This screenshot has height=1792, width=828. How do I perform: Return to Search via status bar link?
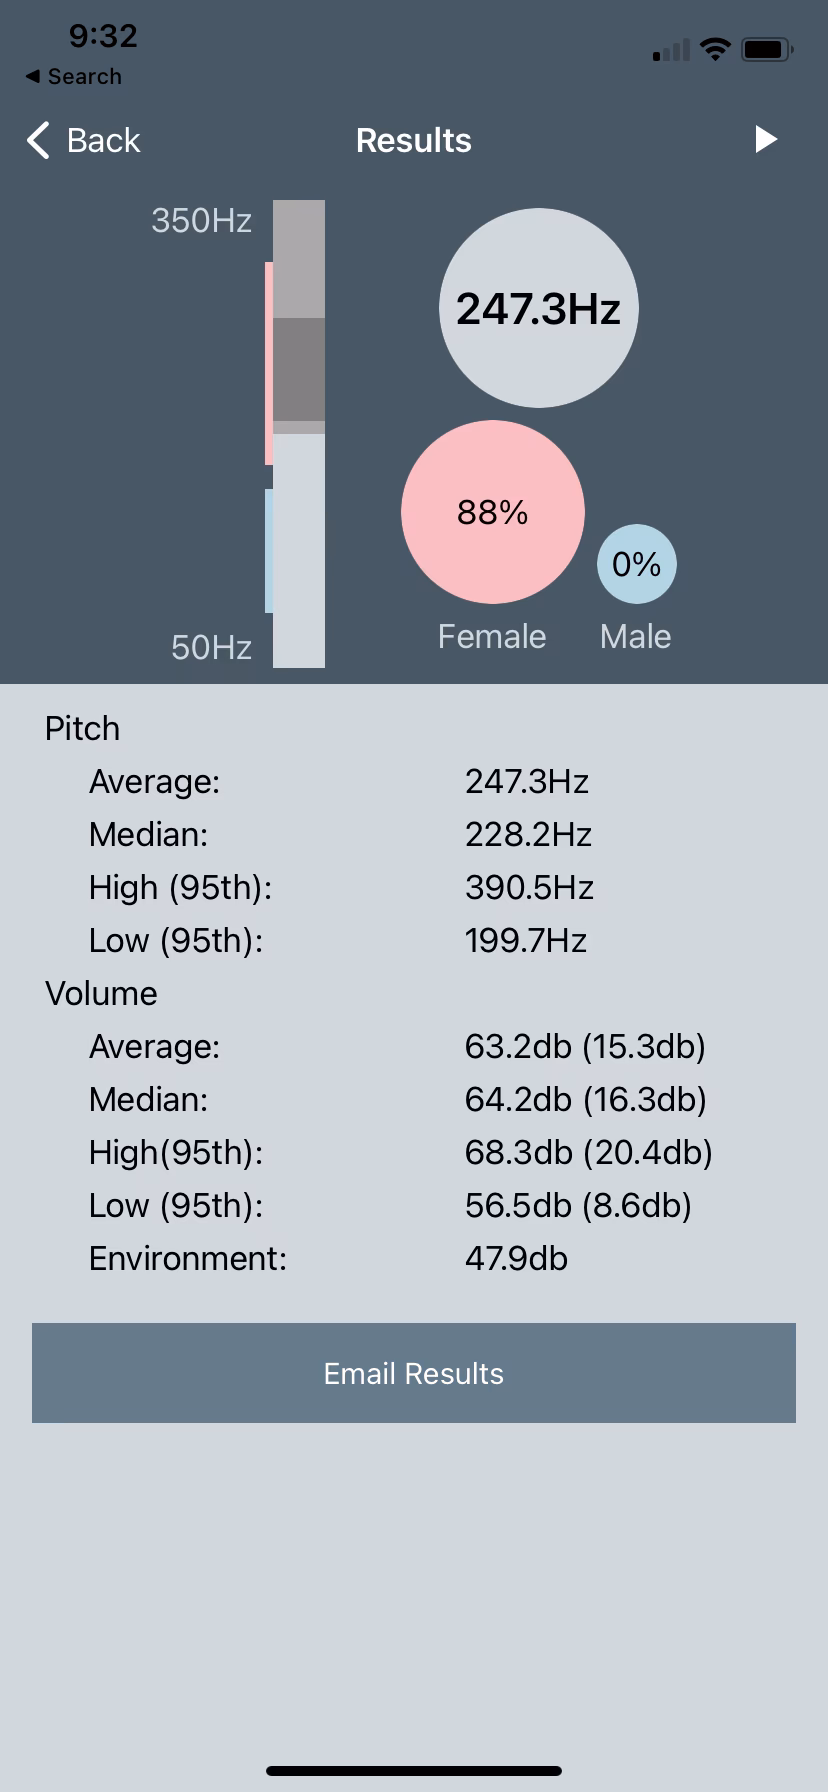click(74, 77)
